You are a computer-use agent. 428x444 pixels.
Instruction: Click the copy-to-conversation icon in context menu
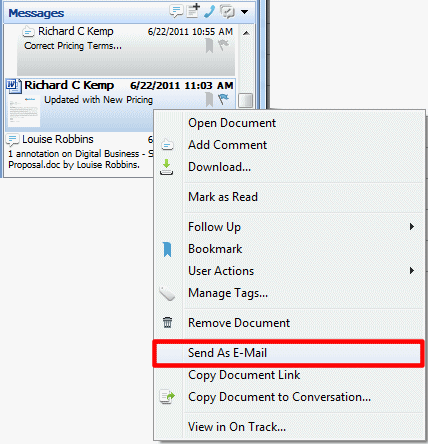(x=167, y=397)
